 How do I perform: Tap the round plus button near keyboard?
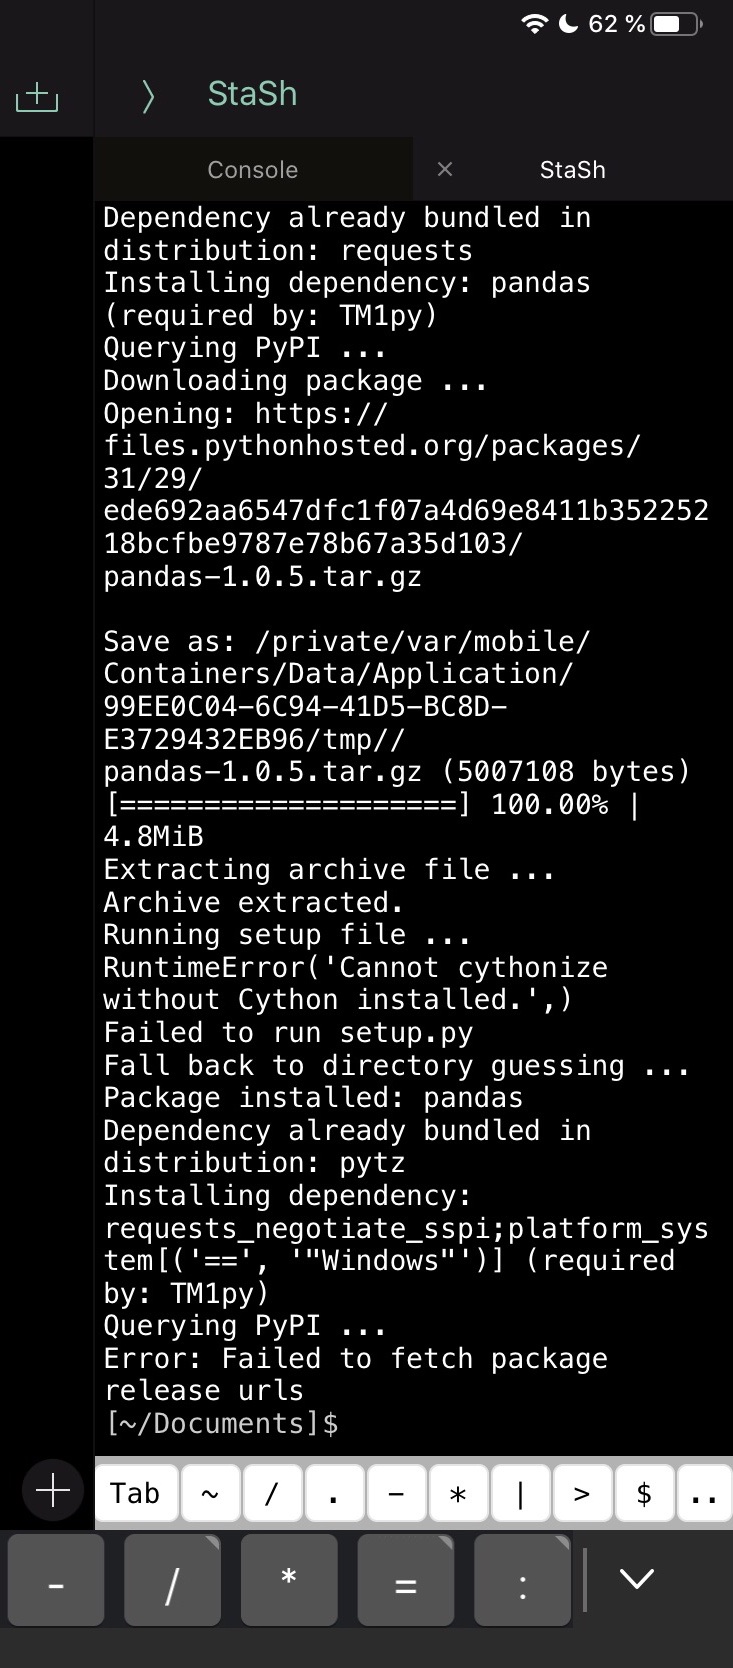(53, 1492)
